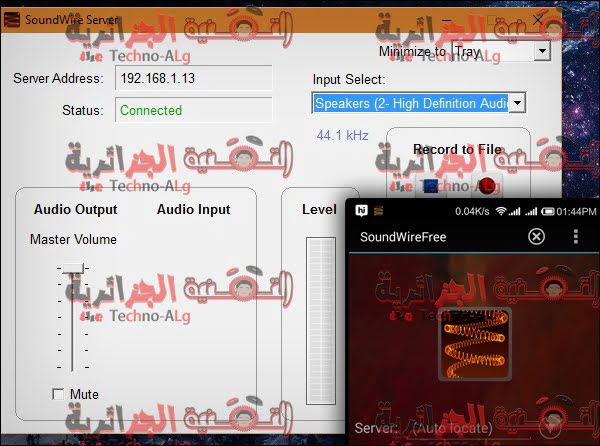Click the Audio Input heading
The height and width of the screenshot is (446, 600).
(x=194, y=209)
